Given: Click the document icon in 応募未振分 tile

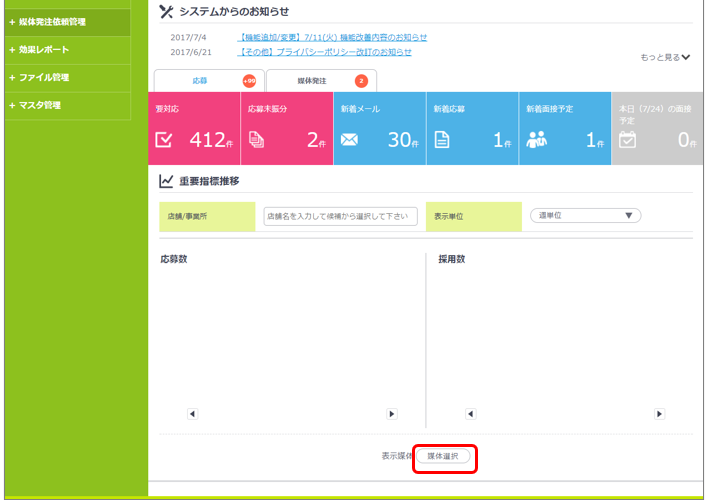Looking at the screenshot, I should 256,141.
